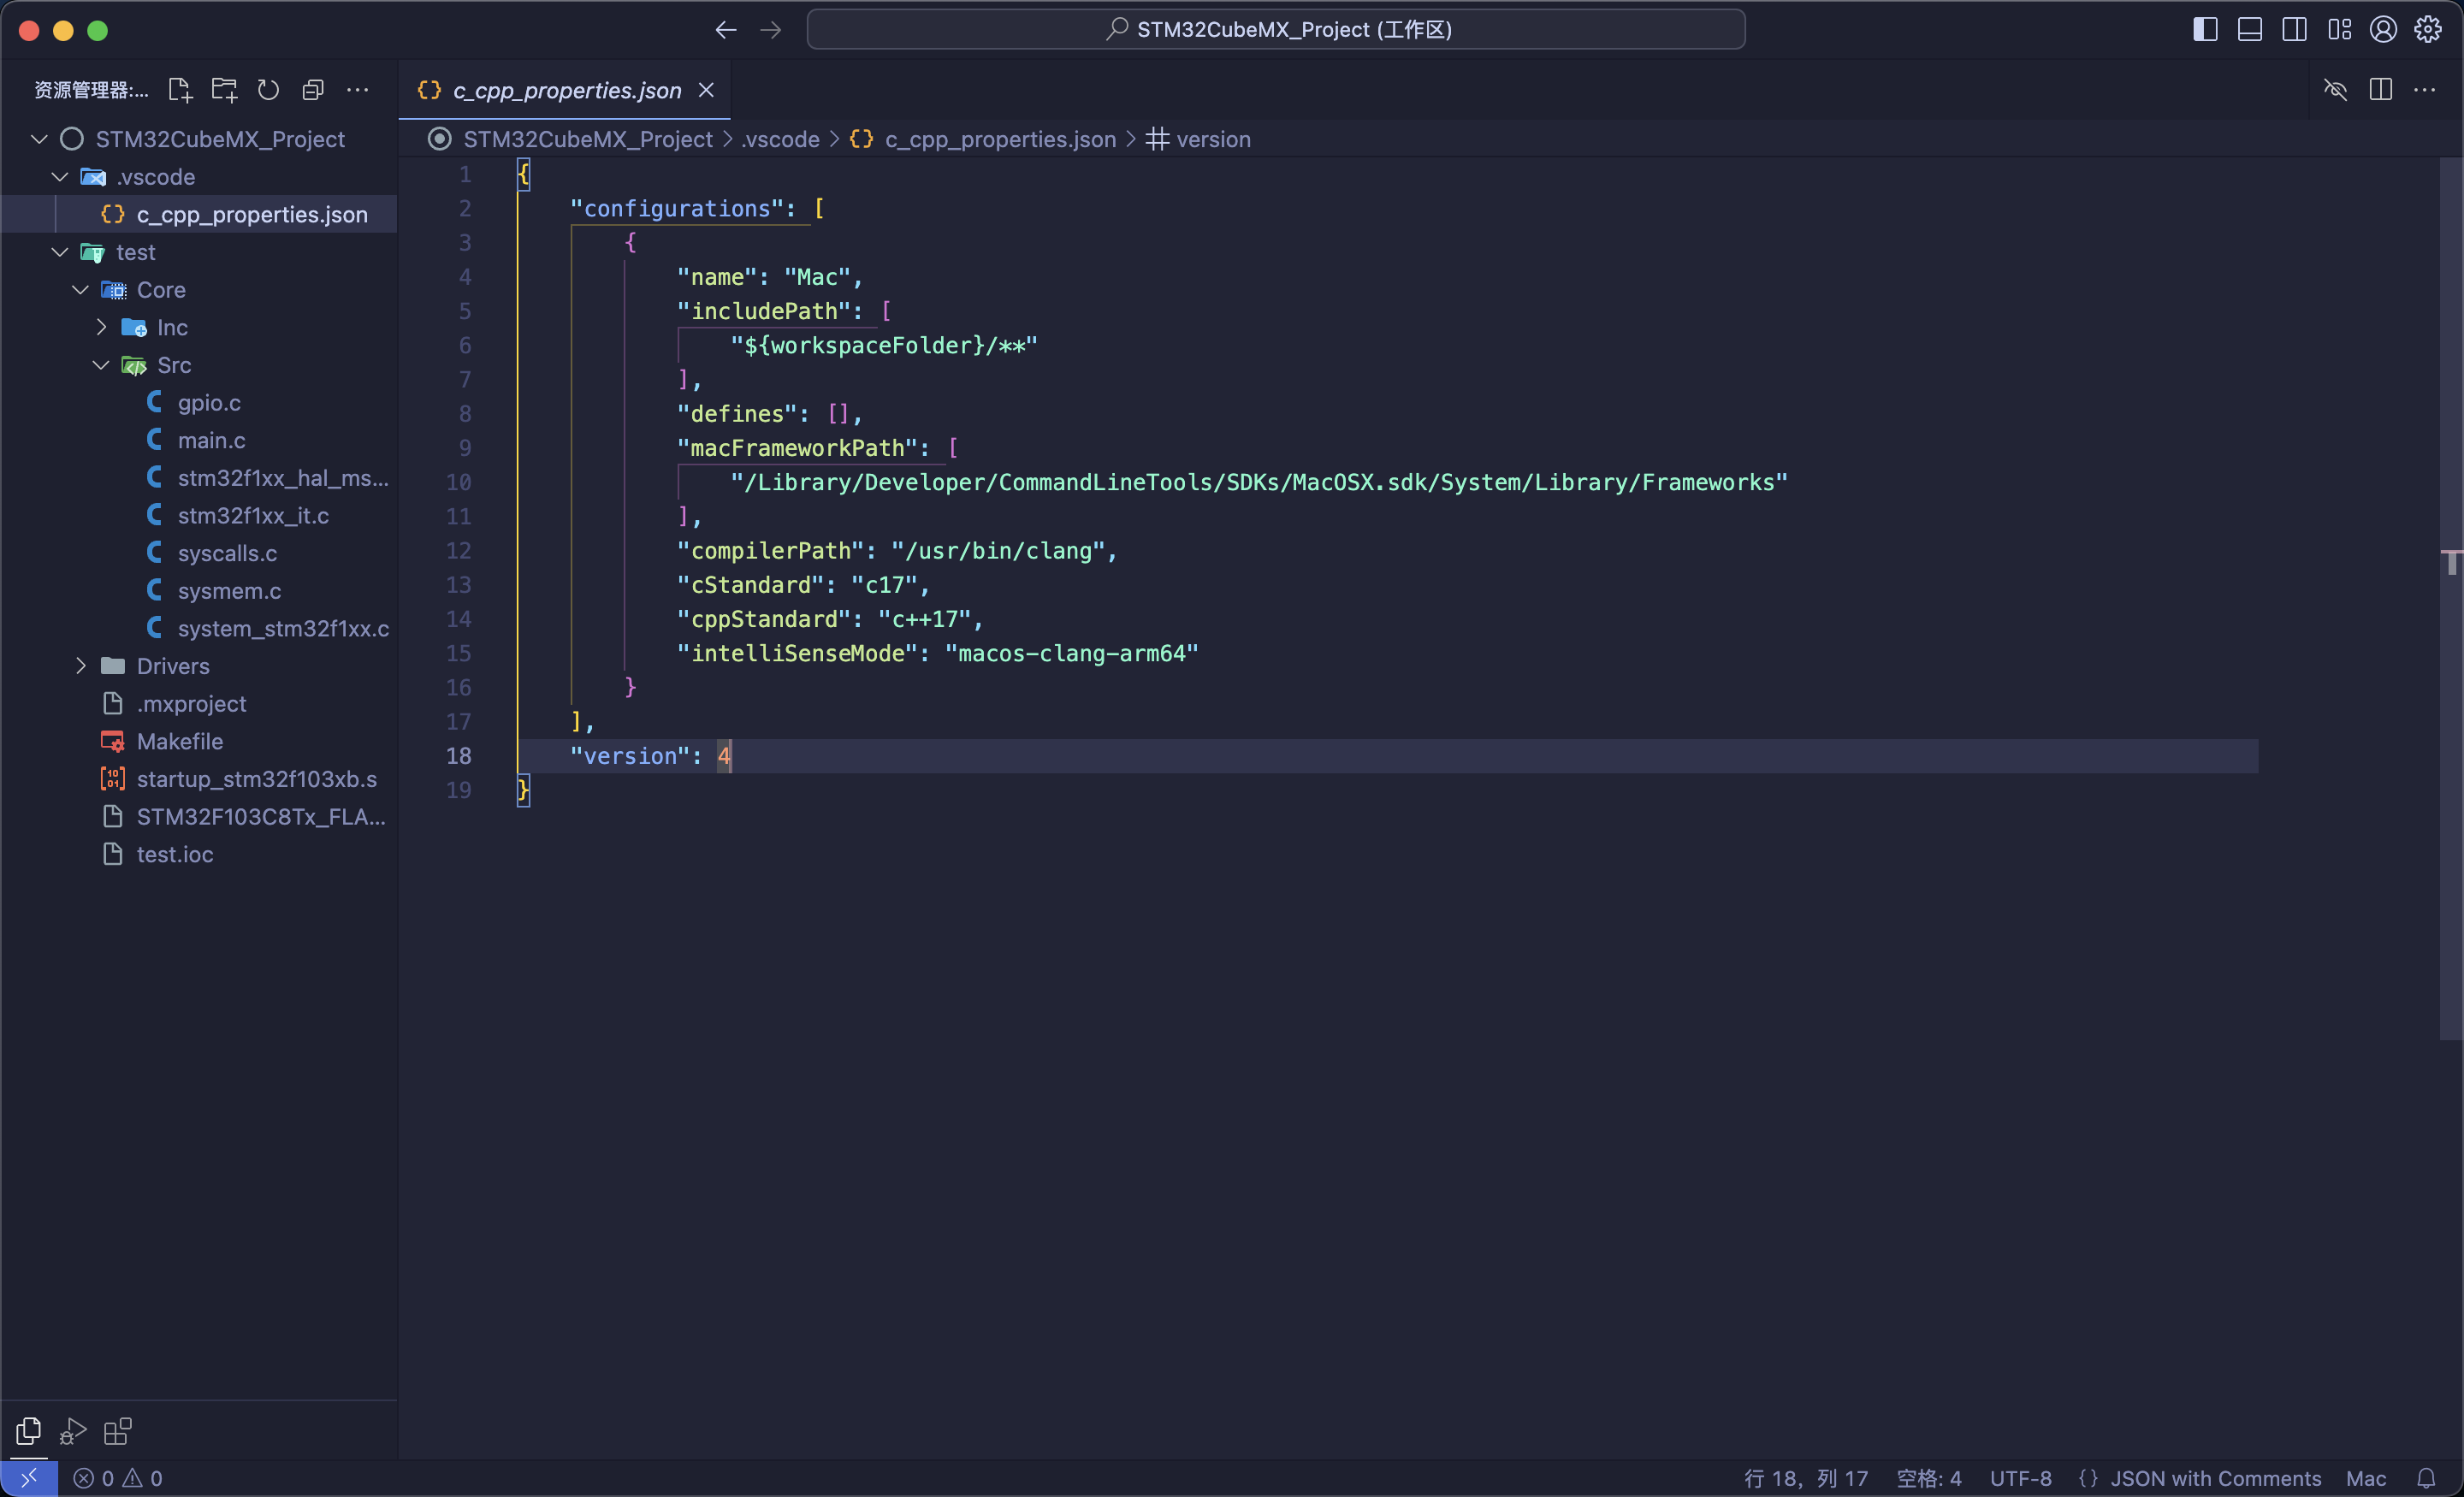Screen dimensions: 2464x1497
Task: Refresh the explorer file list
Action: [268, 89]
